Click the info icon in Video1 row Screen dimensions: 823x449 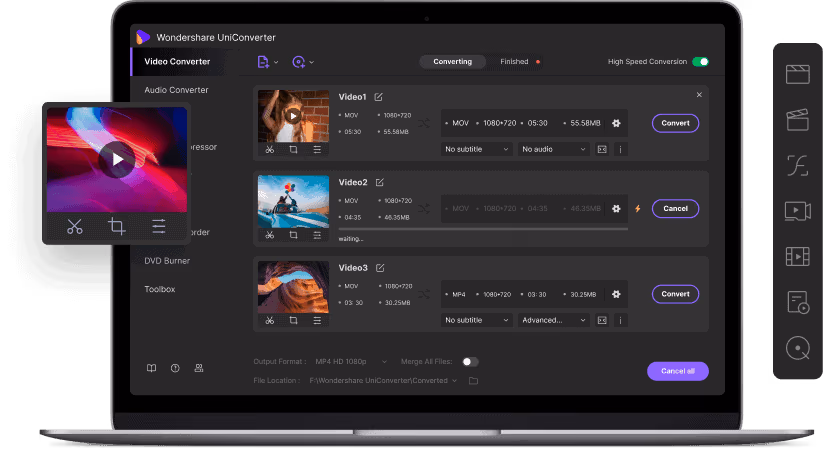pos(620,149)
